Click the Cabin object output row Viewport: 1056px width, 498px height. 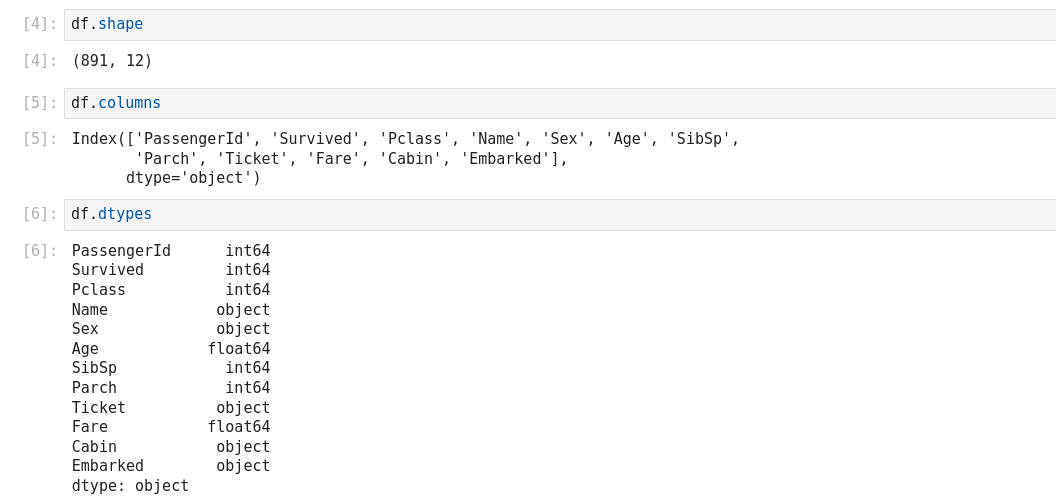171,447
